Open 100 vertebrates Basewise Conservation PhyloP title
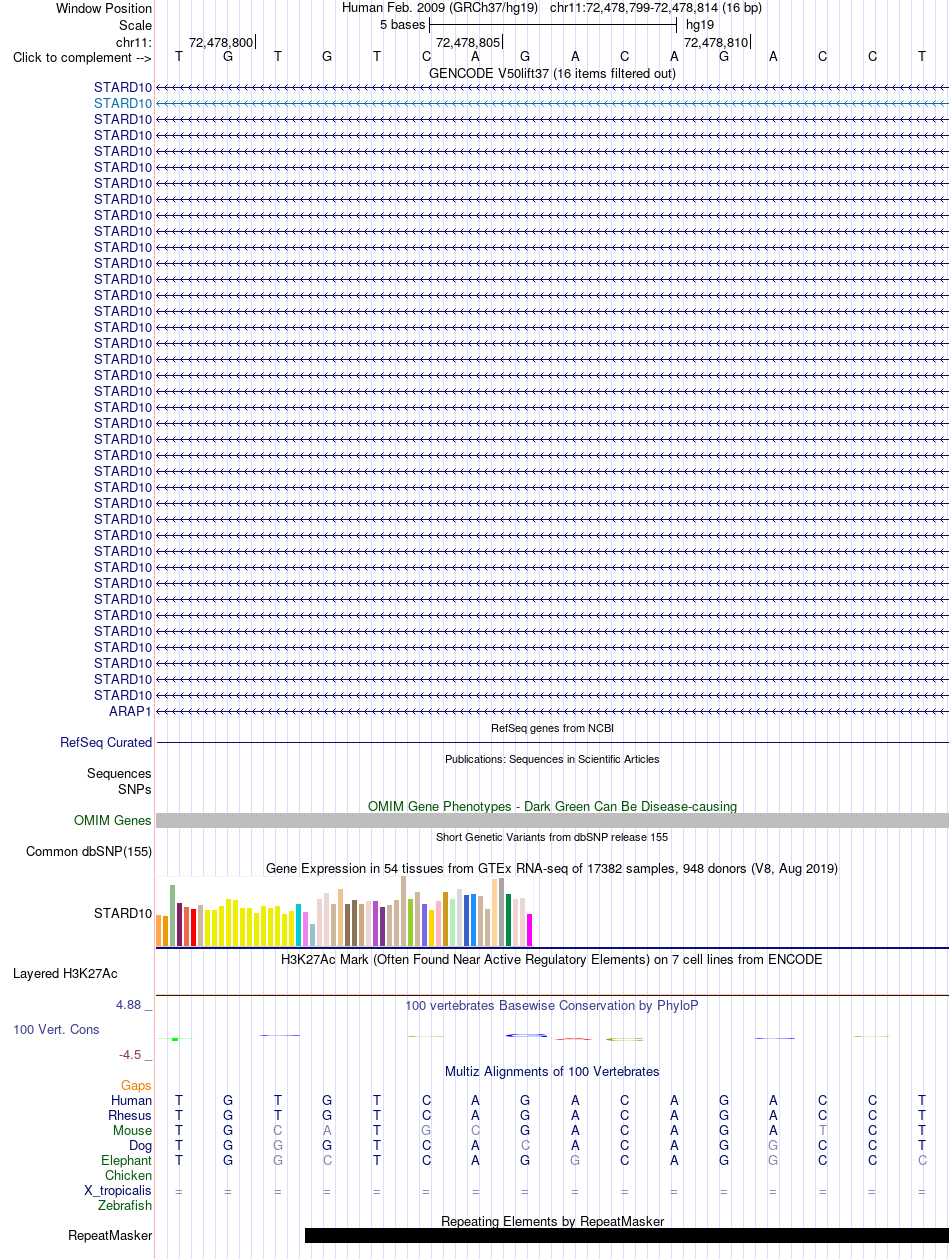This screenshot has height=1259, width=950. [x=552, y=1005]
